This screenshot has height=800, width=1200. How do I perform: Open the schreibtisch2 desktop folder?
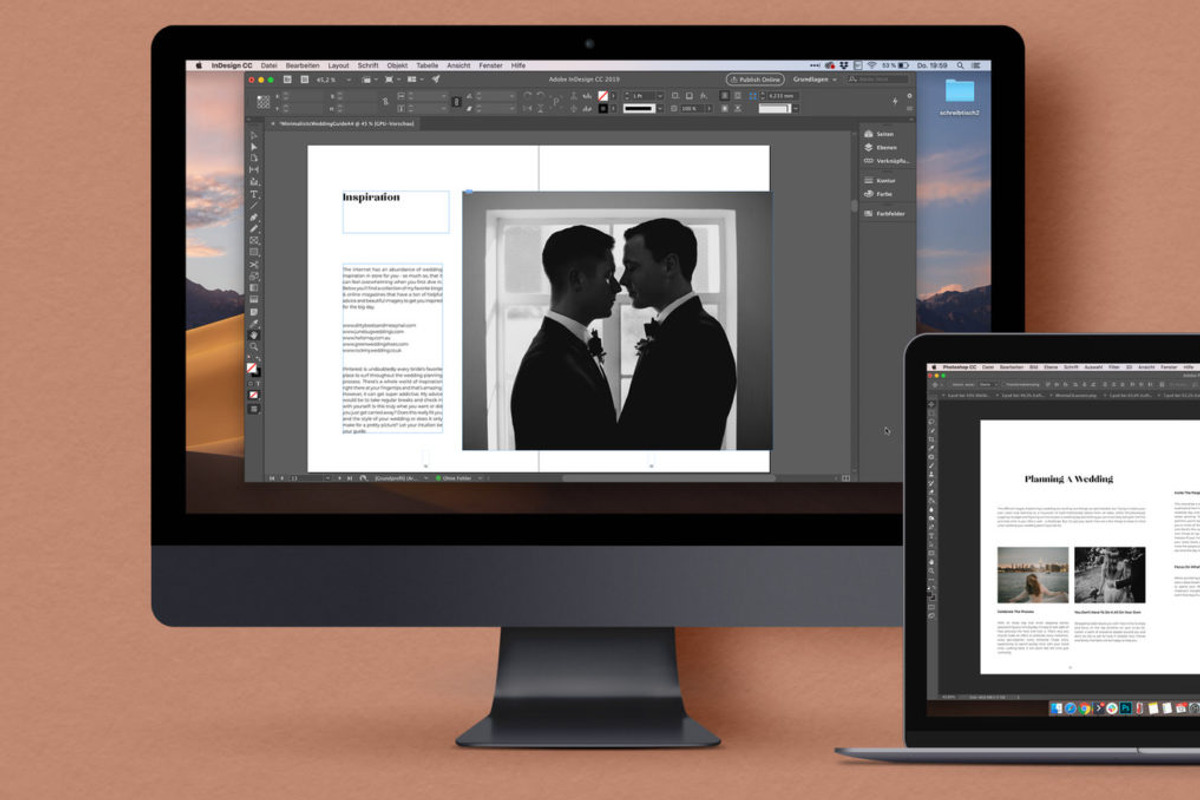point(959,98)
